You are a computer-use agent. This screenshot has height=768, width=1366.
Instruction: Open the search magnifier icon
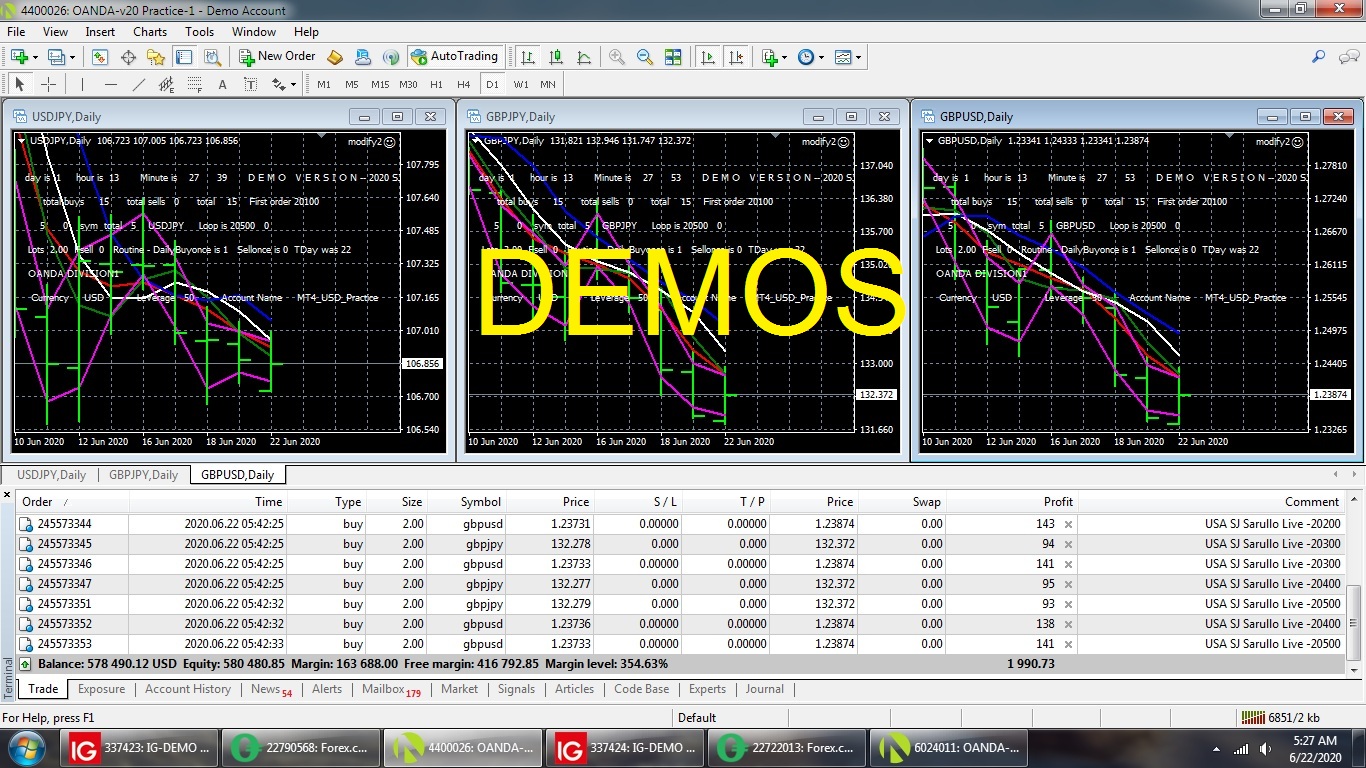[1319, 57]
